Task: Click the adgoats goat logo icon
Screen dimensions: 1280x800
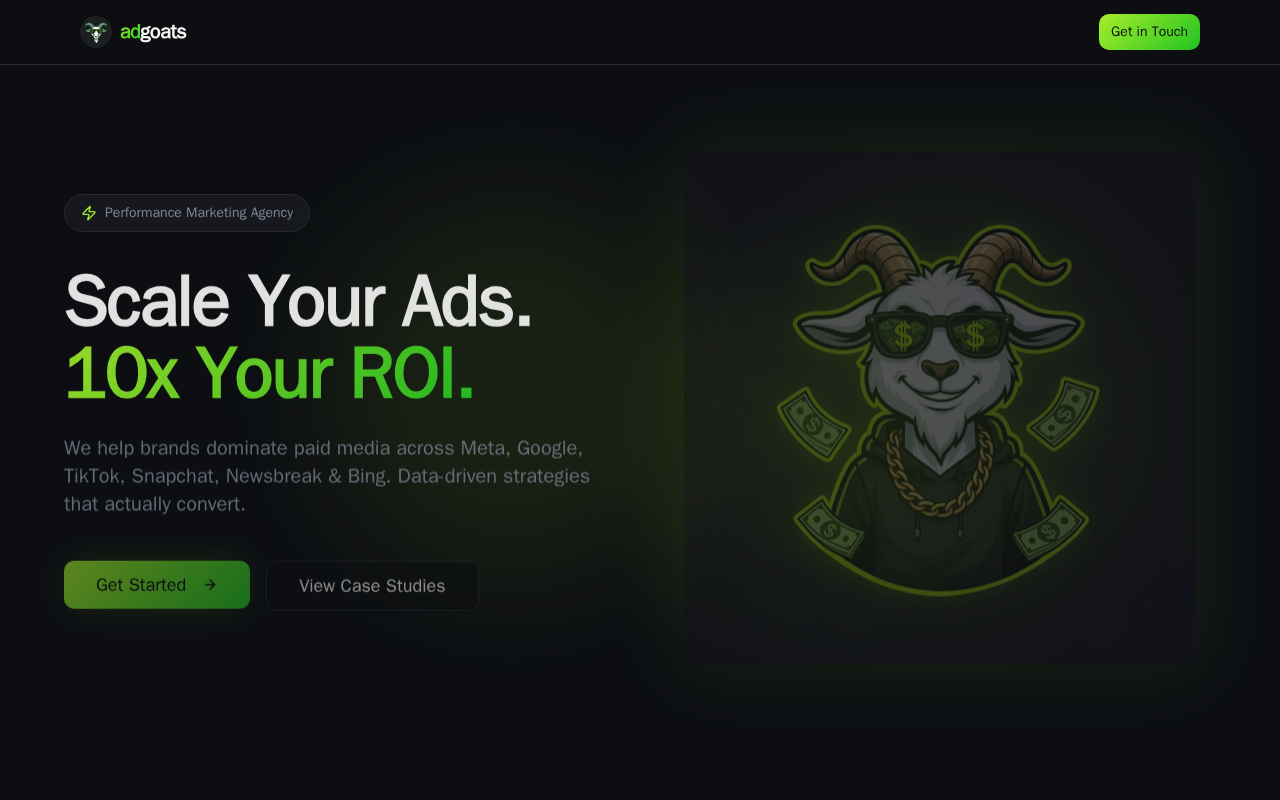Action: tap(96, 32)
